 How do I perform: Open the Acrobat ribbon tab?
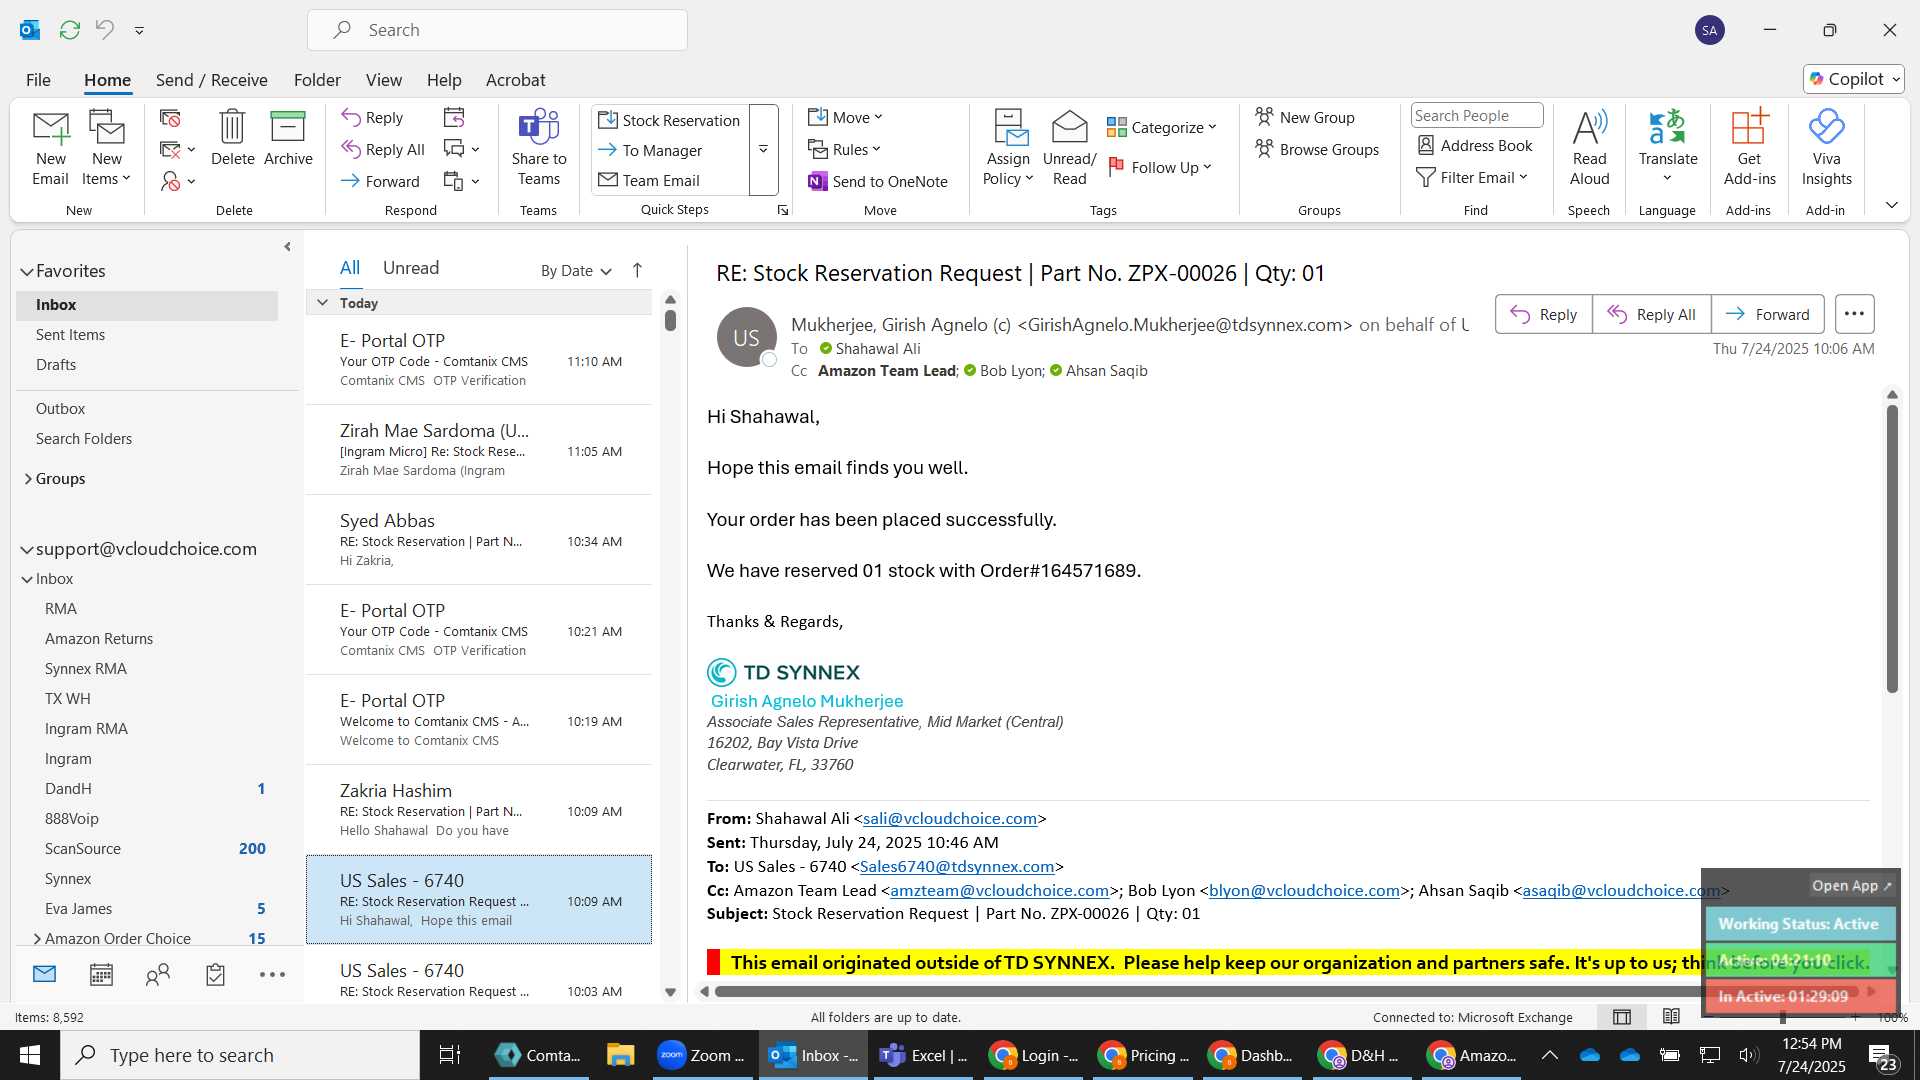point(515,80)
